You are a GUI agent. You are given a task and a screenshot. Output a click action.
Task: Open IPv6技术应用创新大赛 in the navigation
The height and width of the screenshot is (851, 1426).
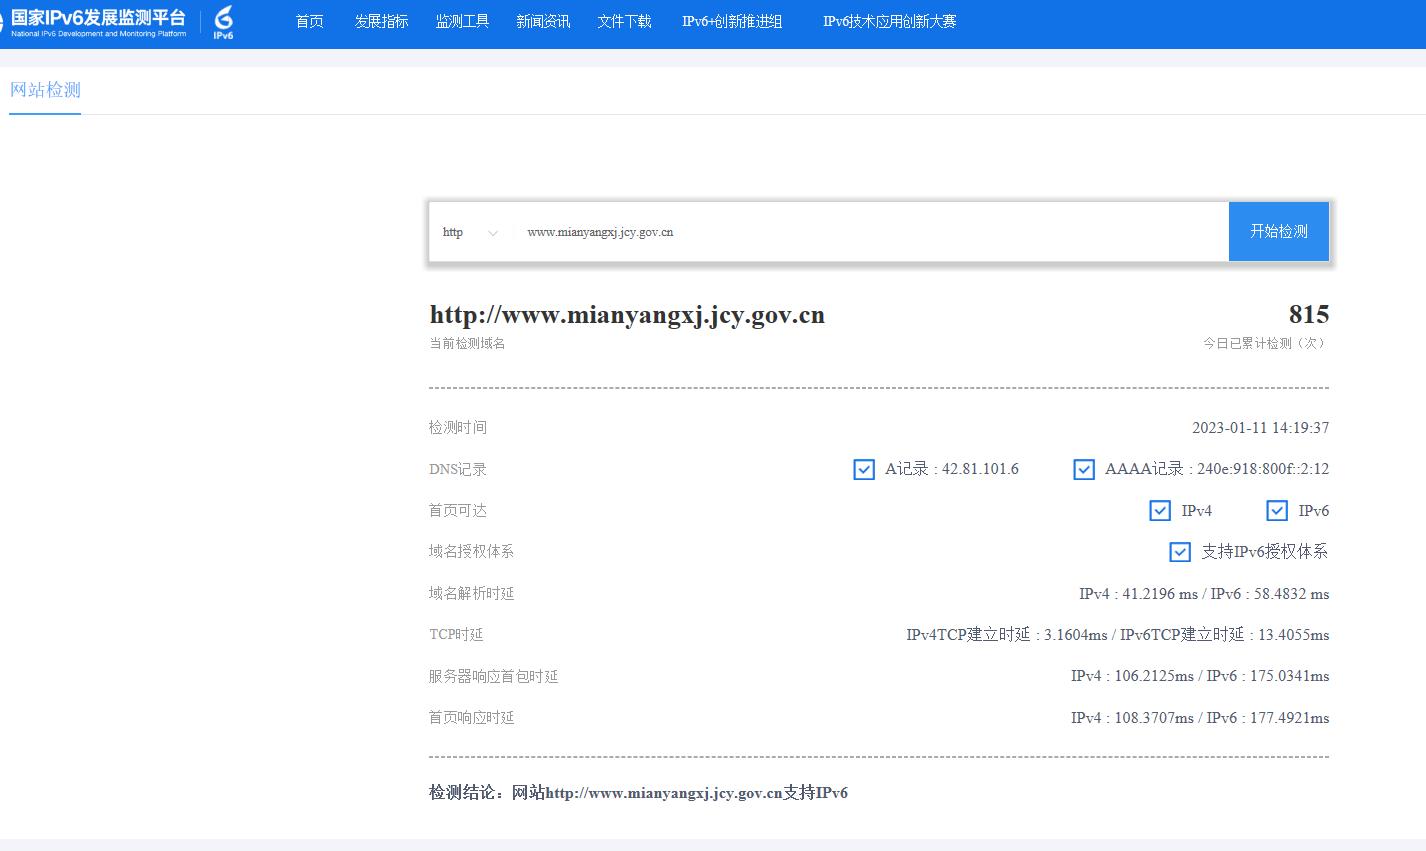889,21
